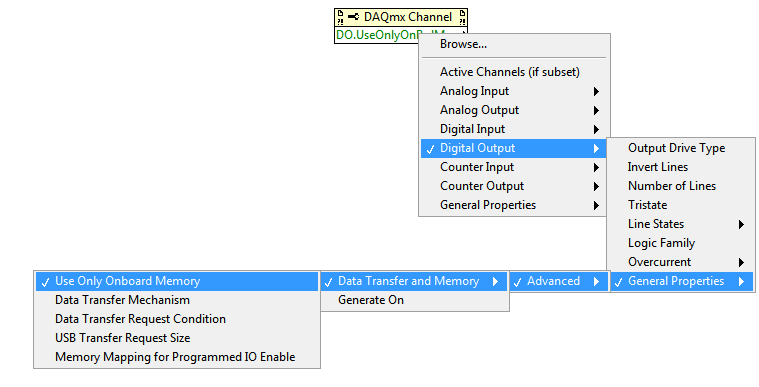Image resolution: width=759 pixels, height=387 pixels.
Task: Choose Data Transfer Mechanism
Action: click(177, 300)
